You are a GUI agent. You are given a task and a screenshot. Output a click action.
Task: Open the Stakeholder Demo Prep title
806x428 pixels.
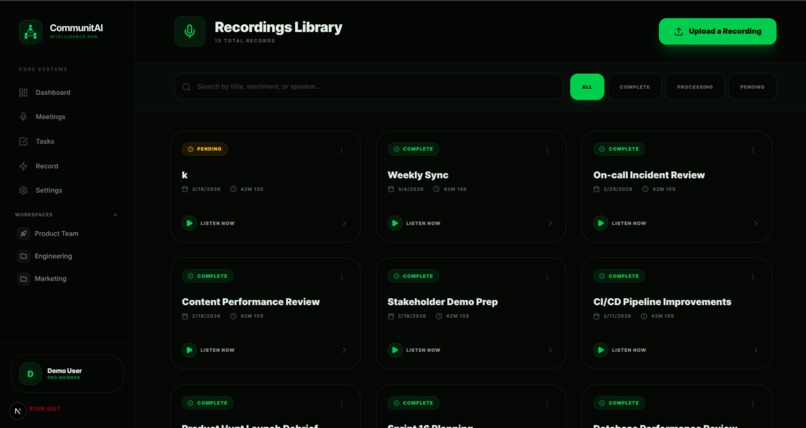click(443, 302)
